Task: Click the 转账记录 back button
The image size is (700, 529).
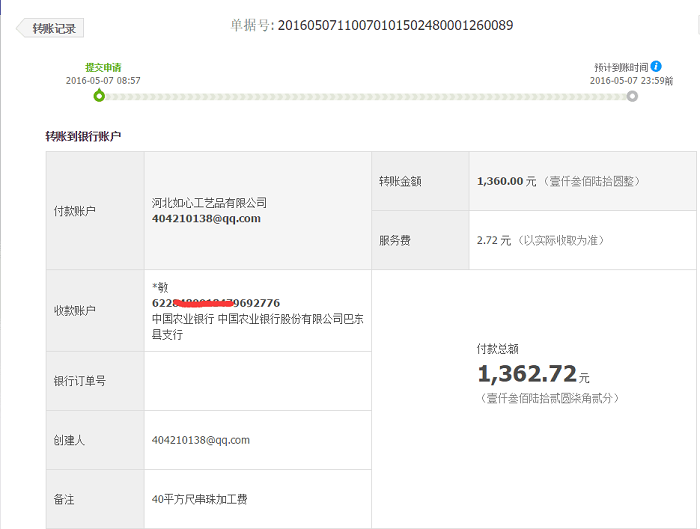Action: pos(51,28)
